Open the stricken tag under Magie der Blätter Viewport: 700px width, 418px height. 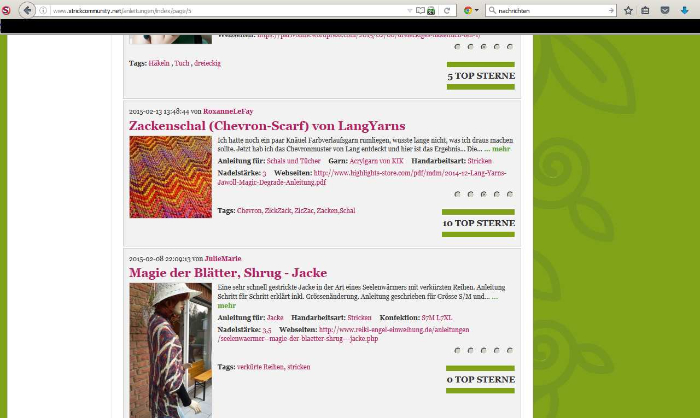coord(299,367)
